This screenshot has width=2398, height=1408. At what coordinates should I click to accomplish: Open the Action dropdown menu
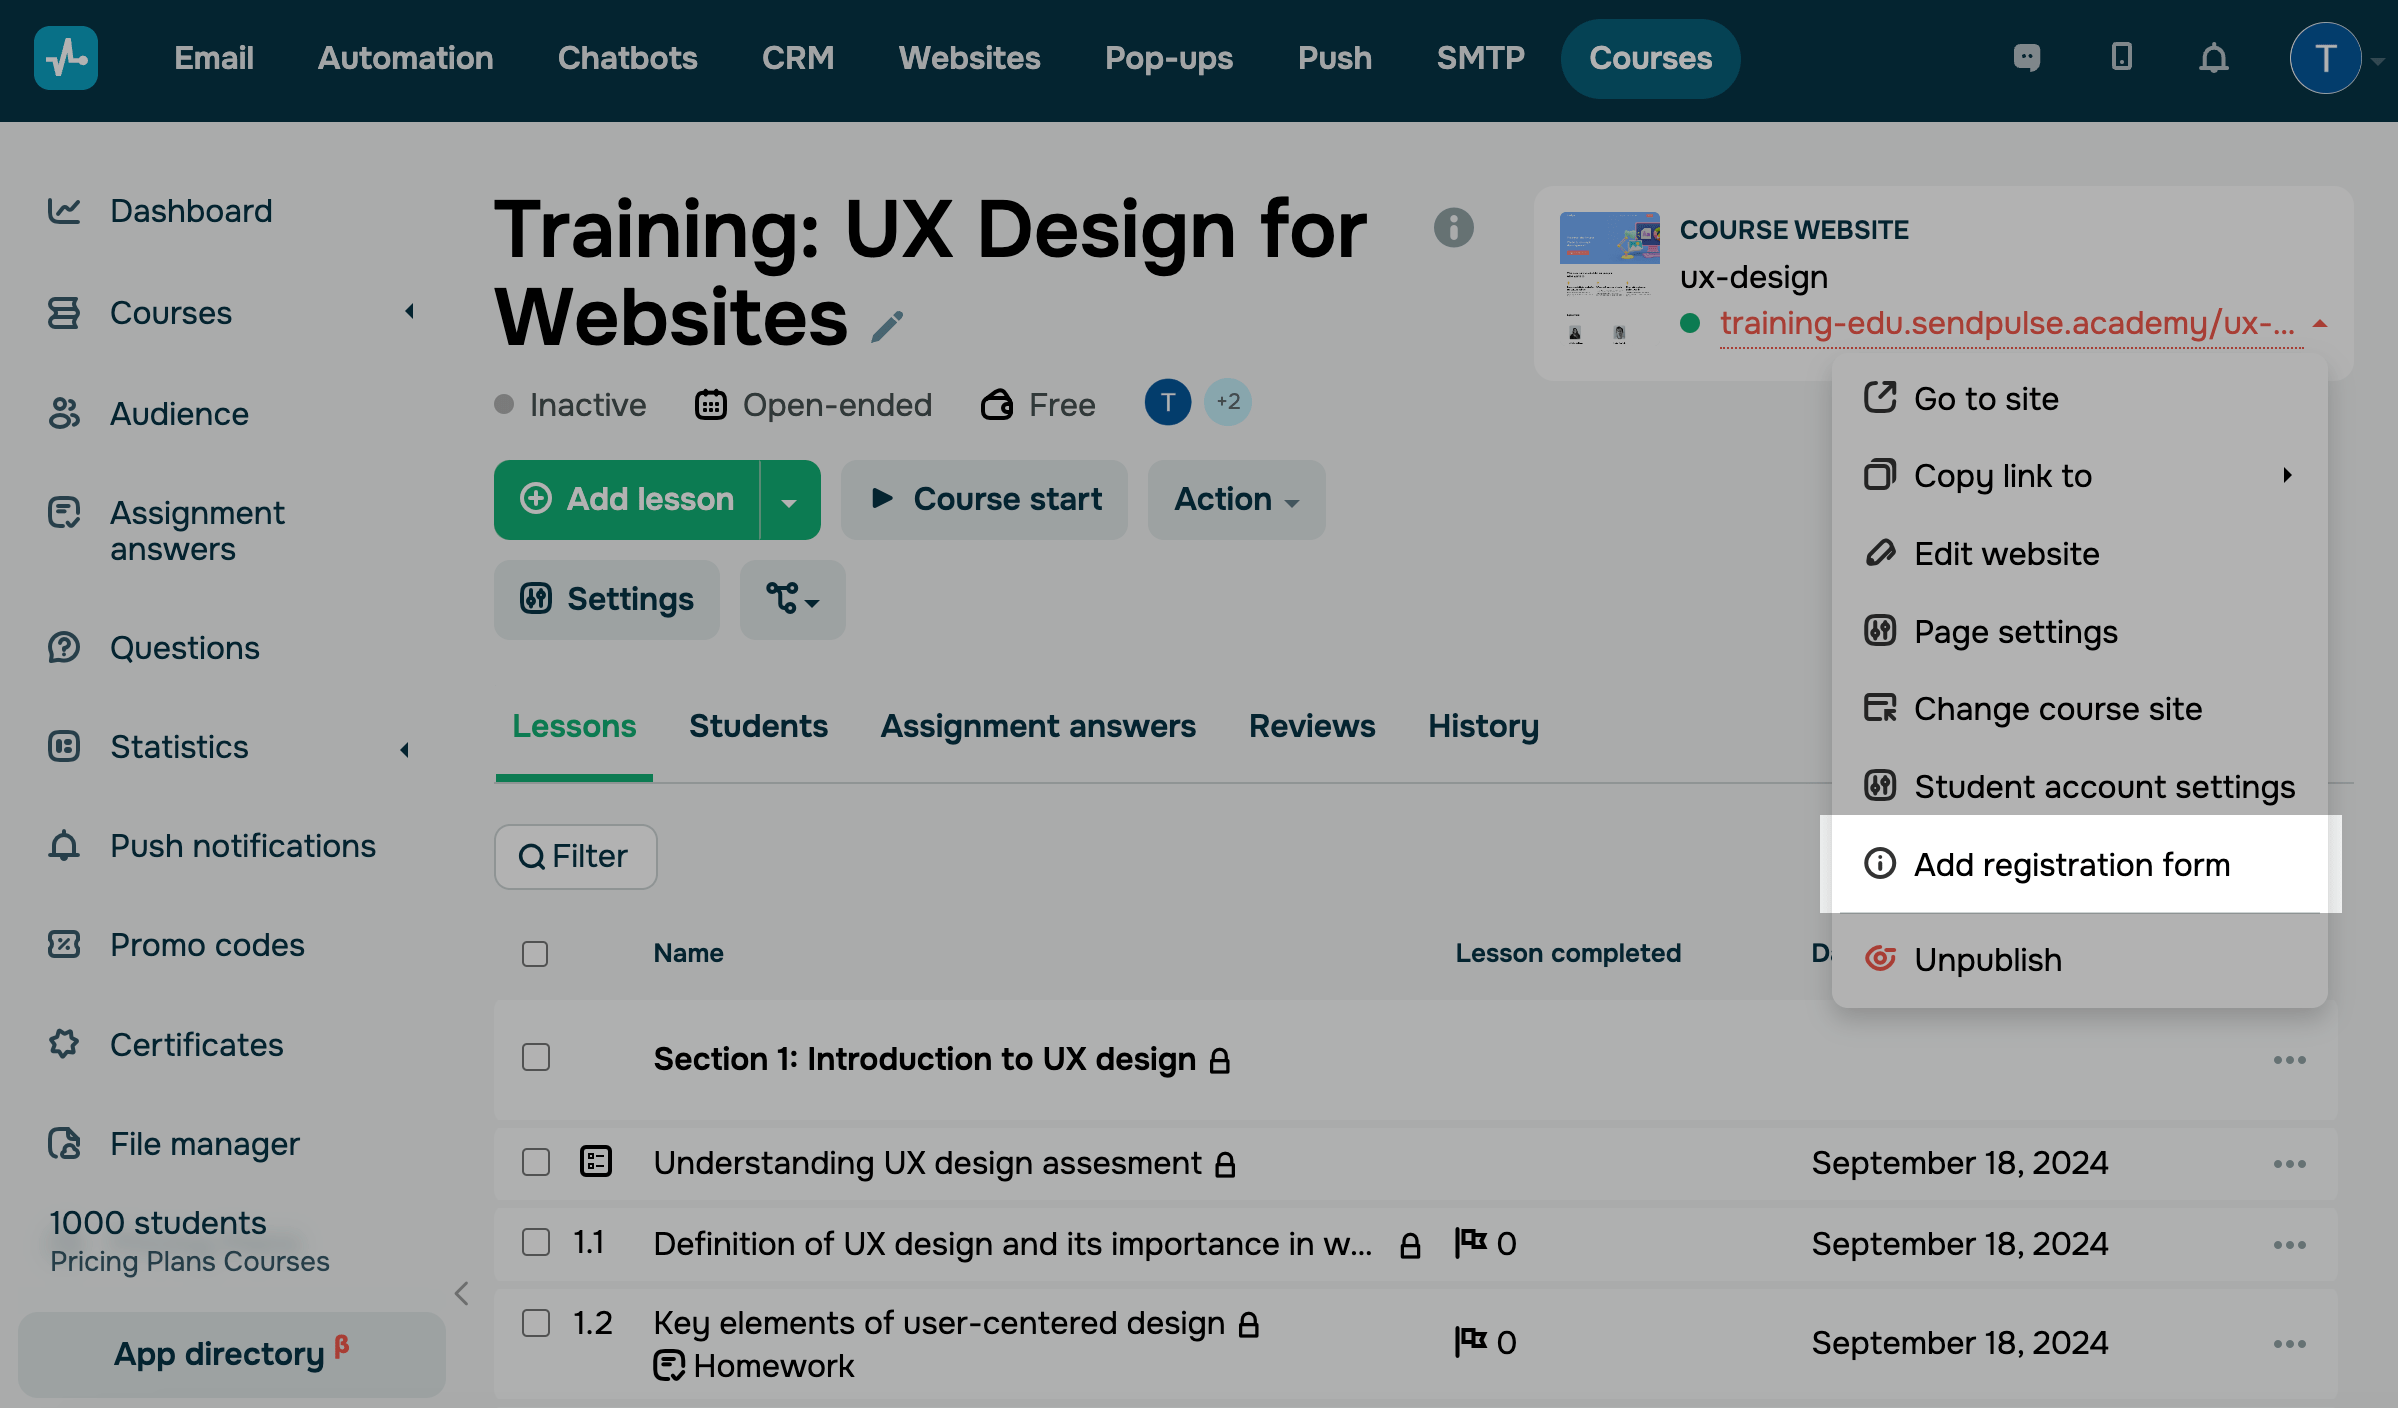click(1236, 499)
